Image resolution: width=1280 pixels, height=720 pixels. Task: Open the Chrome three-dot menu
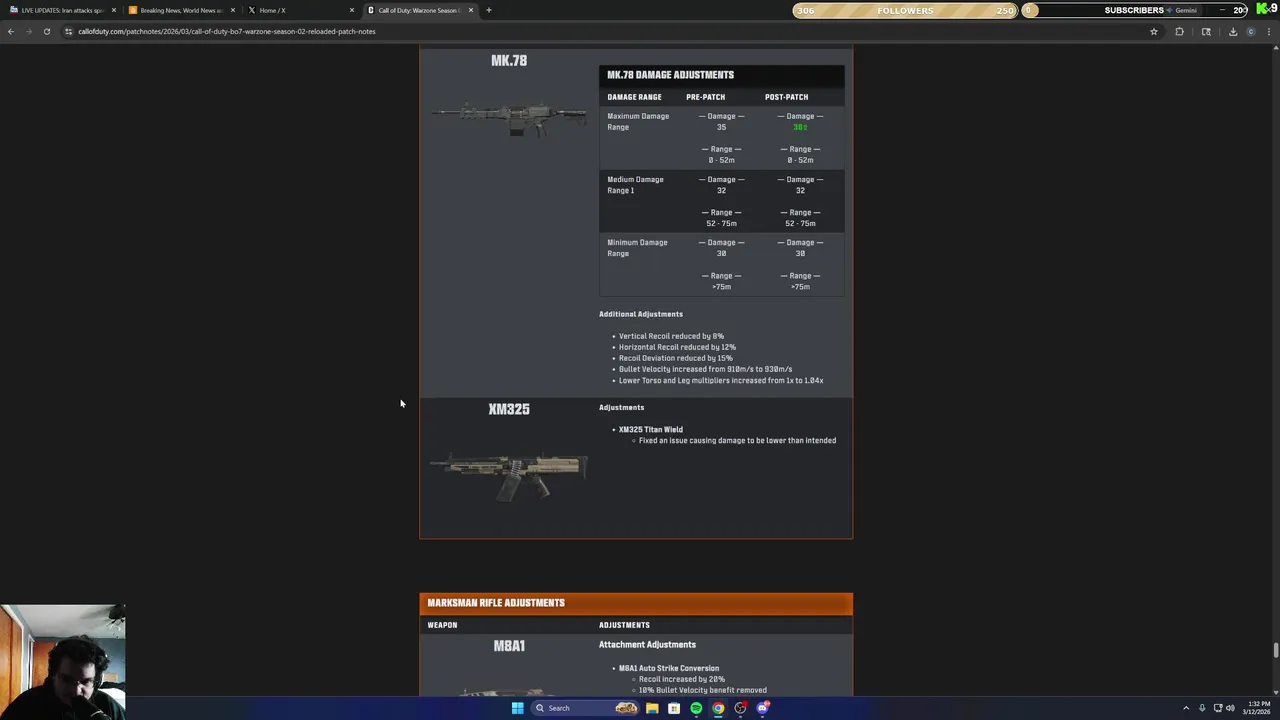coord(1269,31)
